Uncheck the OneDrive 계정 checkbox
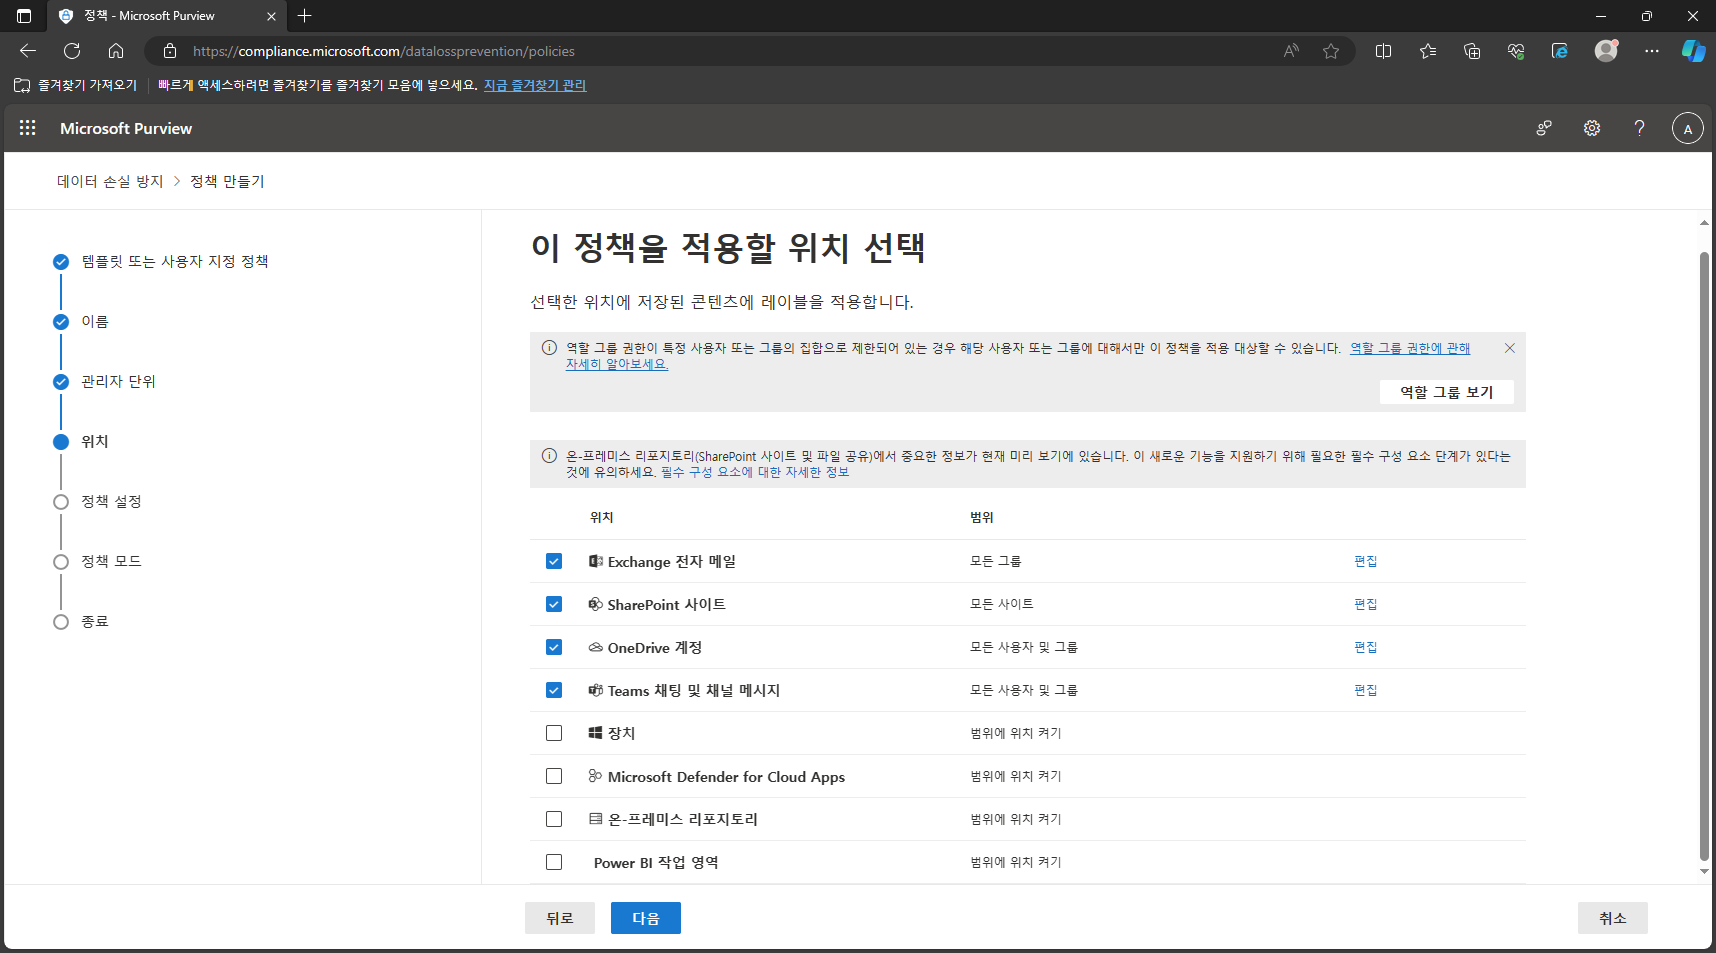The width and height of the screenshot is (1716, 953). click(554, 647)
